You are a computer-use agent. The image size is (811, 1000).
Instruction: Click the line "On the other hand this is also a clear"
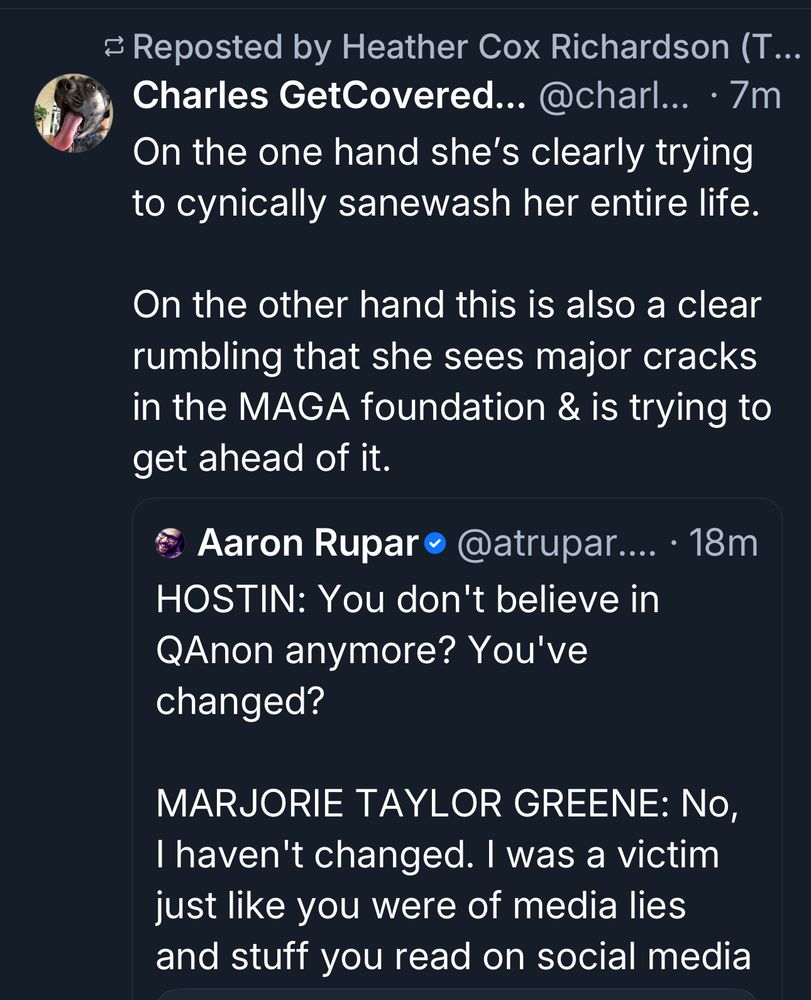(x=447, y=305)
